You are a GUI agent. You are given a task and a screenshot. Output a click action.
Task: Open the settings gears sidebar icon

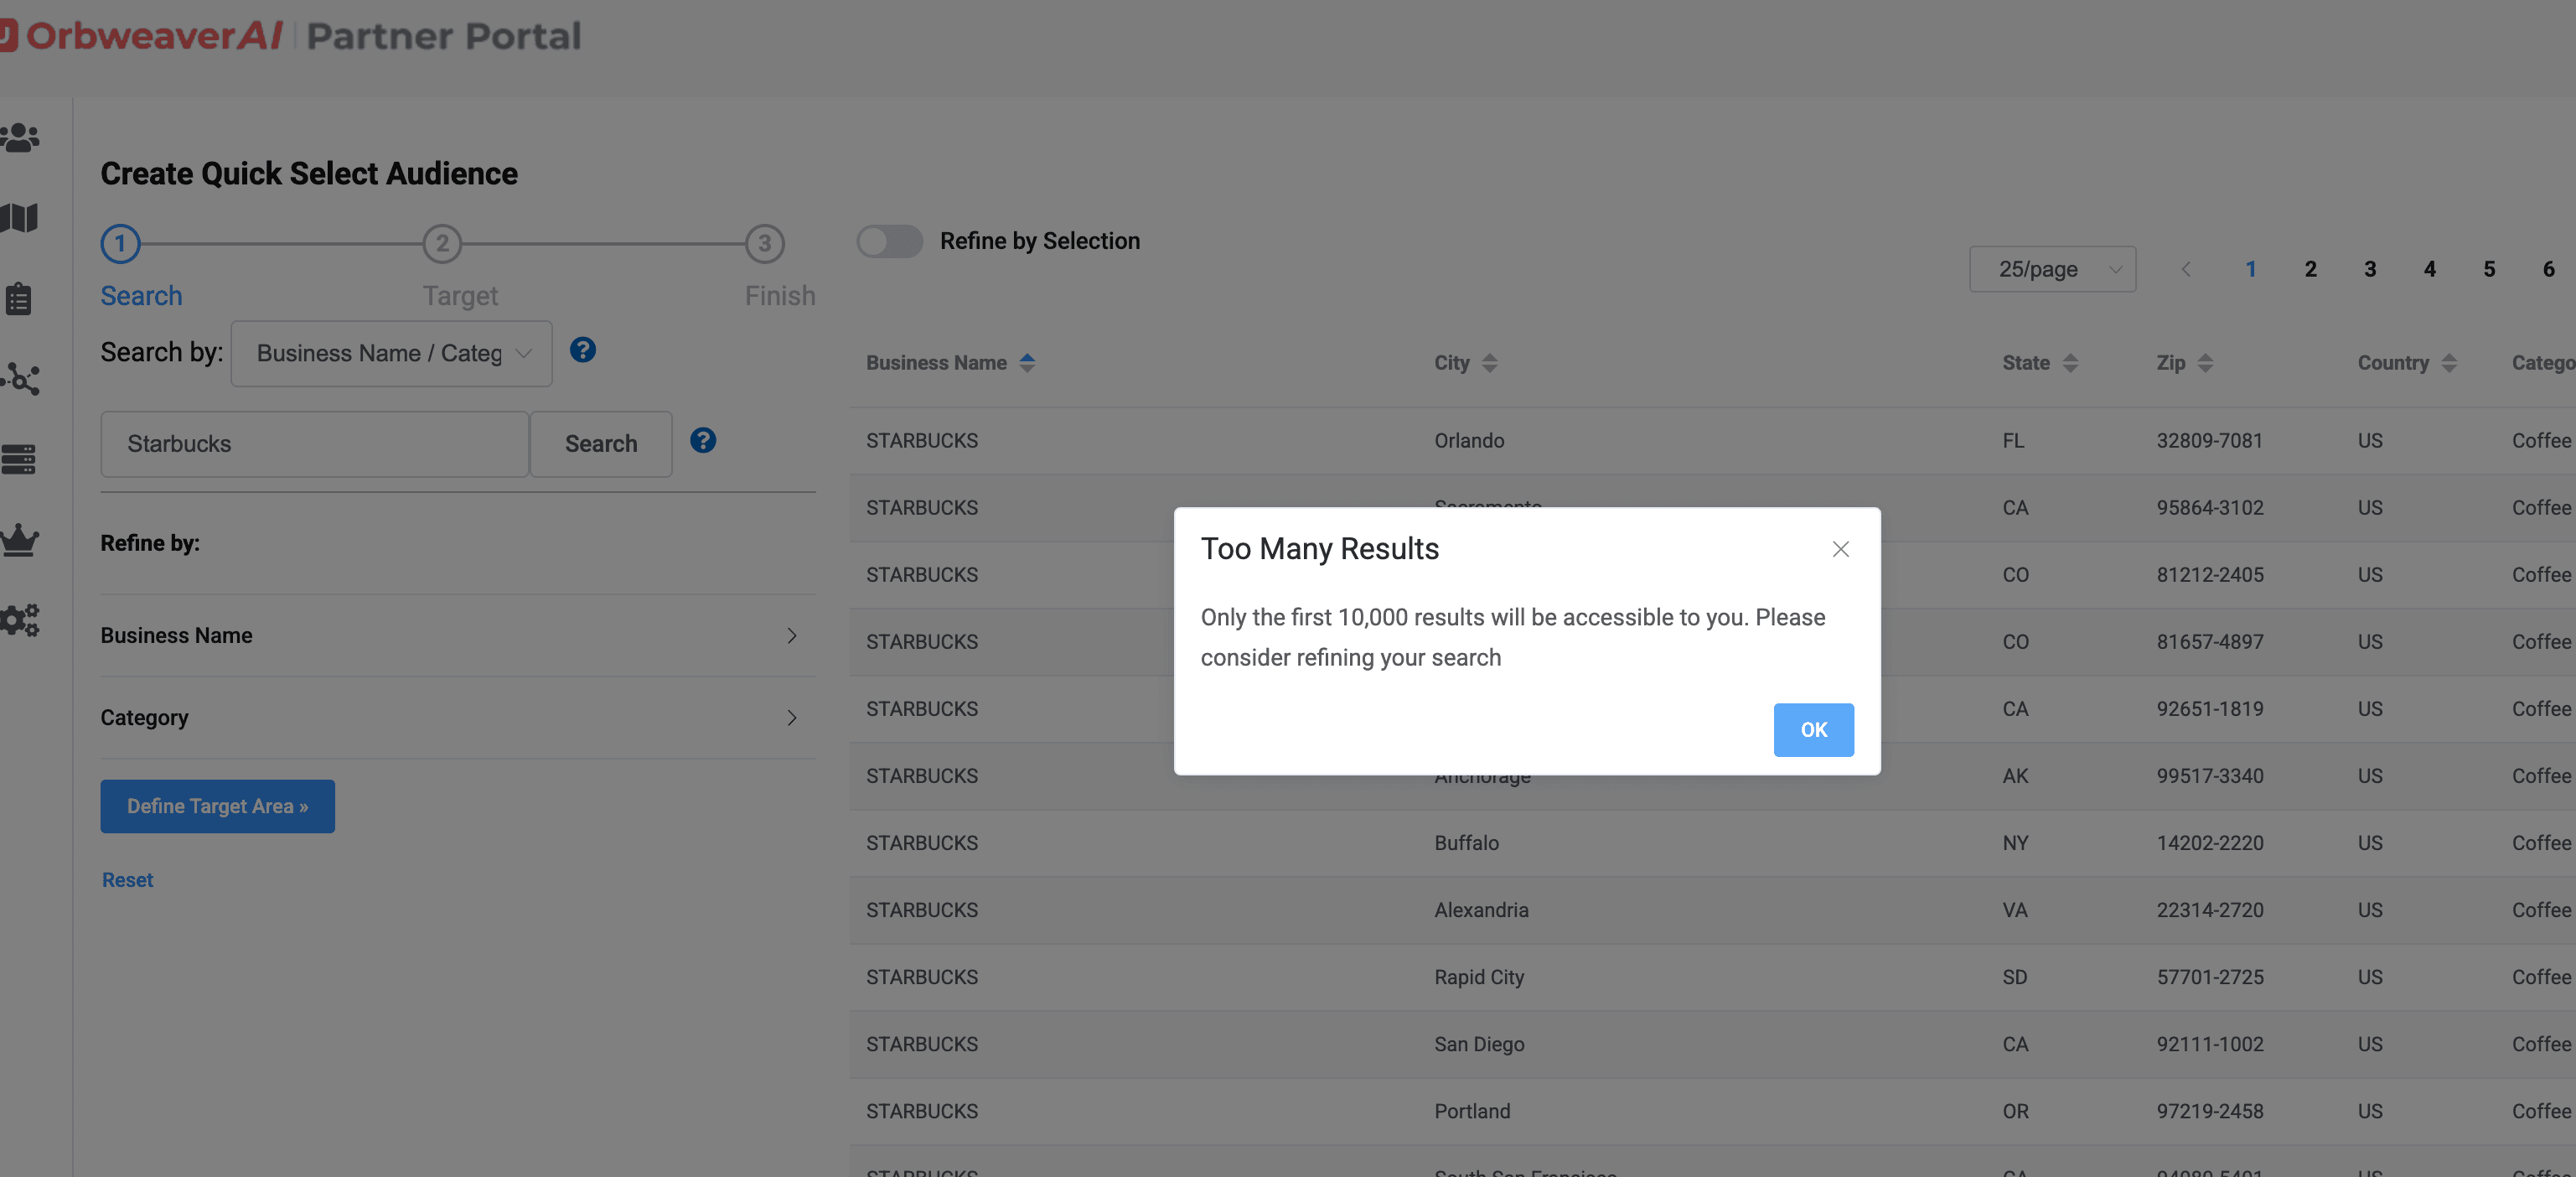coord(20,620)
